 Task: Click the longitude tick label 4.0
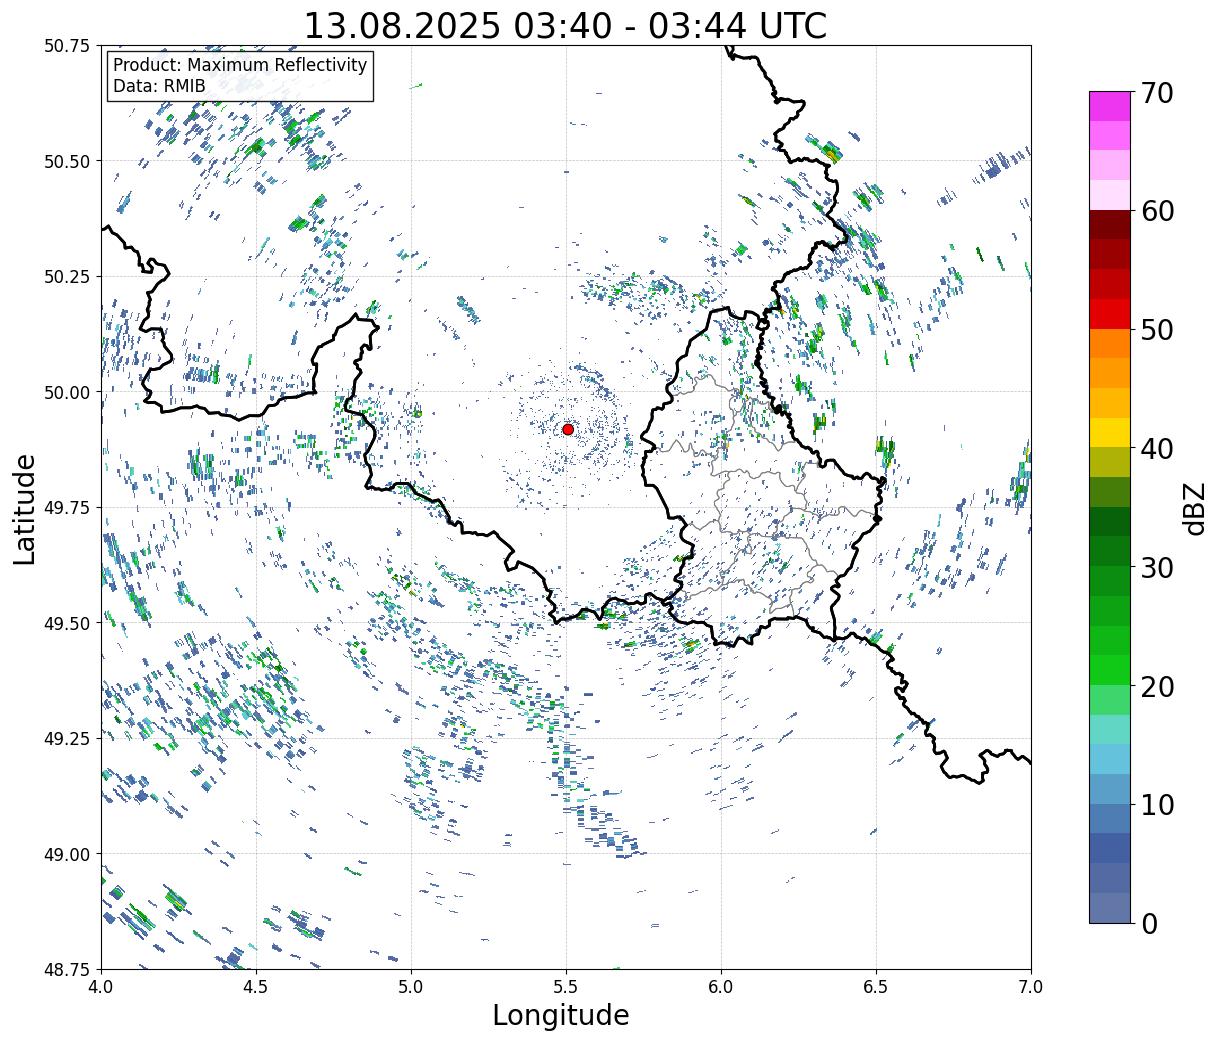(x=101, y=987)
